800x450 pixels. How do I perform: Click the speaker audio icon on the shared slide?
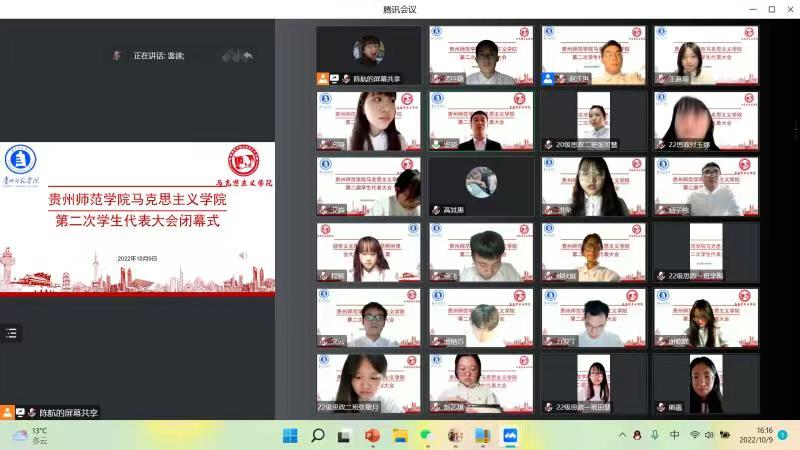[243, 255]
